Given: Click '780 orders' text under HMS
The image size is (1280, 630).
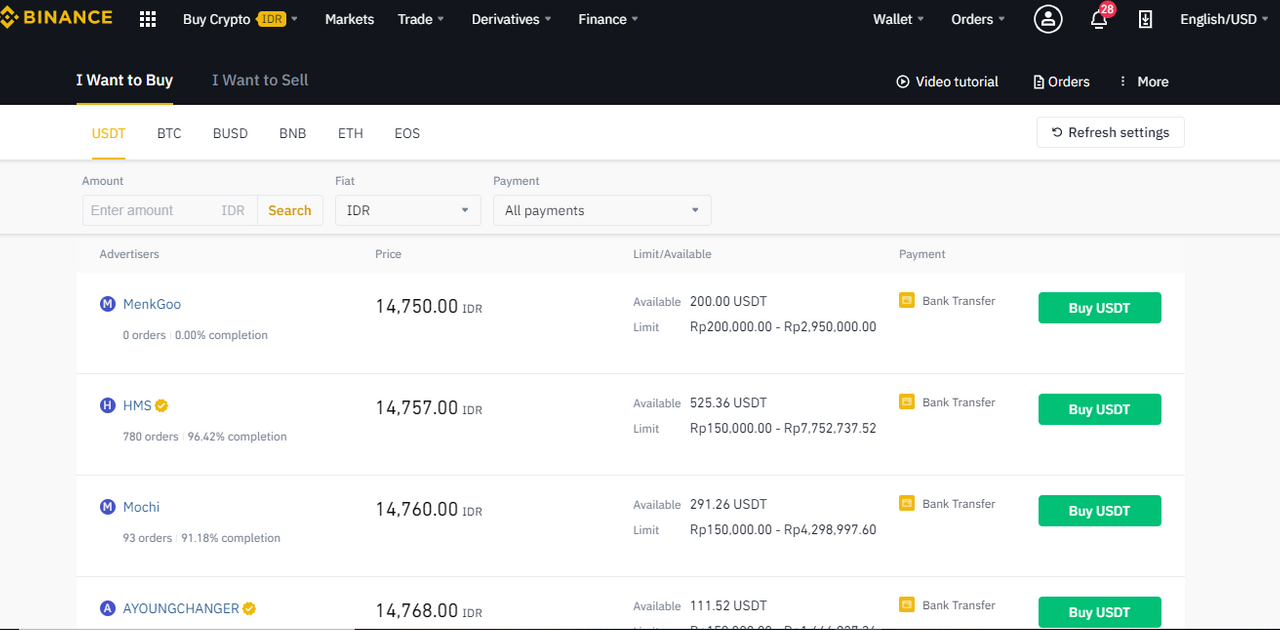Looking at the screenshot, I should pos(151,437).
